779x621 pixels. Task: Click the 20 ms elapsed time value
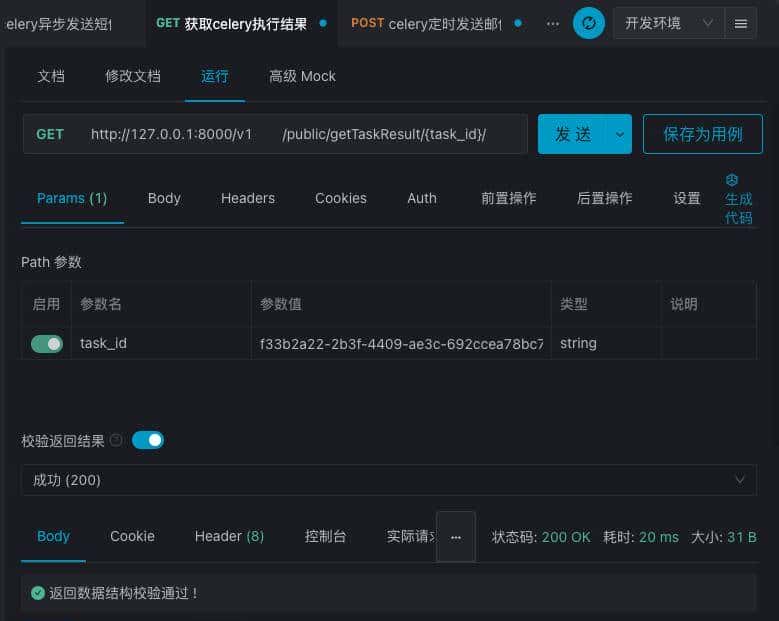pyautogui.click(x=659, y=537)
